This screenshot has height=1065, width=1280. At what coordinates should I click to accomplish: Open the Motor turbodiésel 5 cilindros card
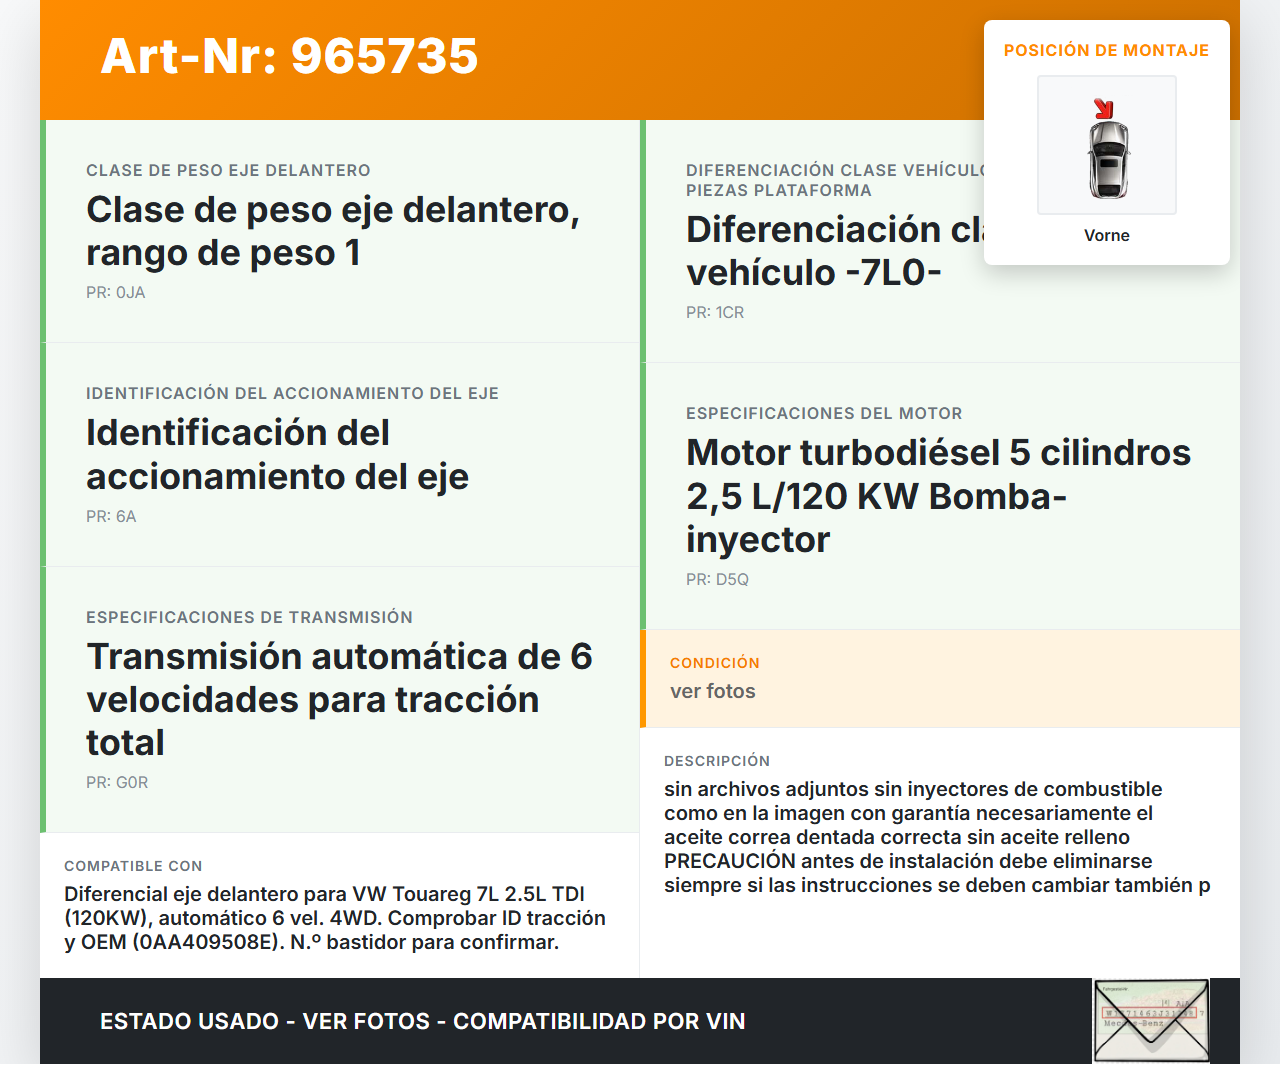pyautogui.click(x=938, y=495)
